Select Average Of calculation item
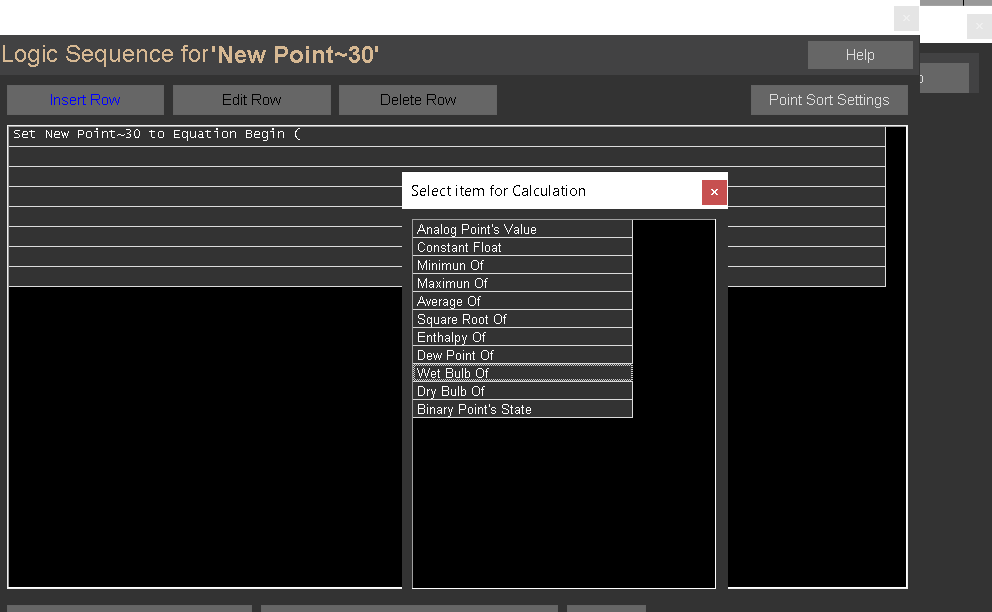 coord(522,301)
